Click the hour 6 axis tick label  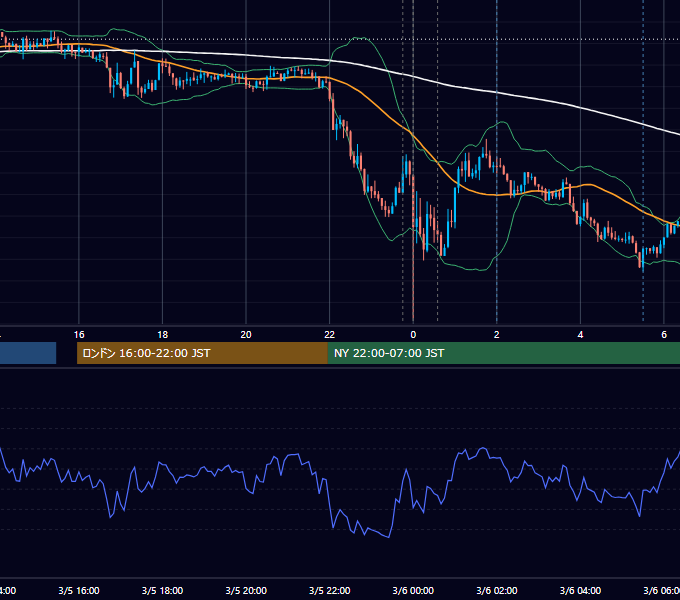pyautogui.click(x=664, y=335)
